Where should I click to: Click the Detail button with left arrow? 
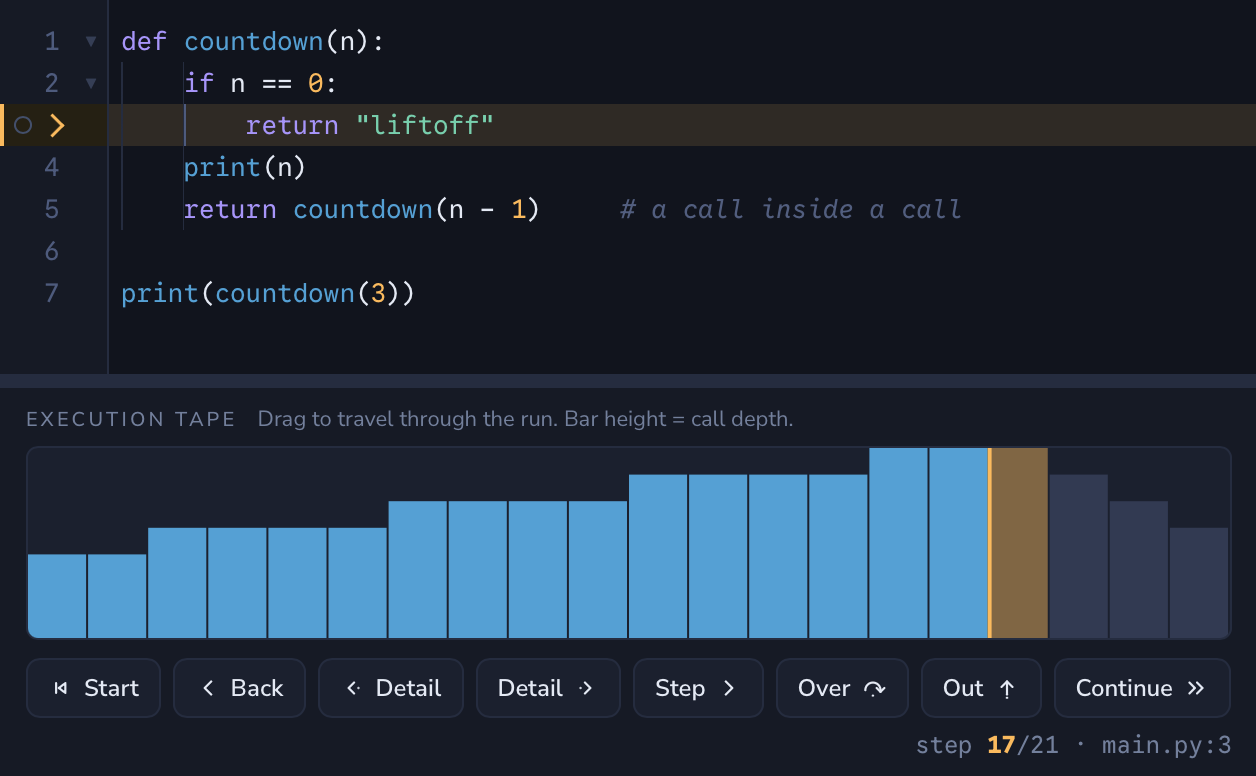click(391, 688)
